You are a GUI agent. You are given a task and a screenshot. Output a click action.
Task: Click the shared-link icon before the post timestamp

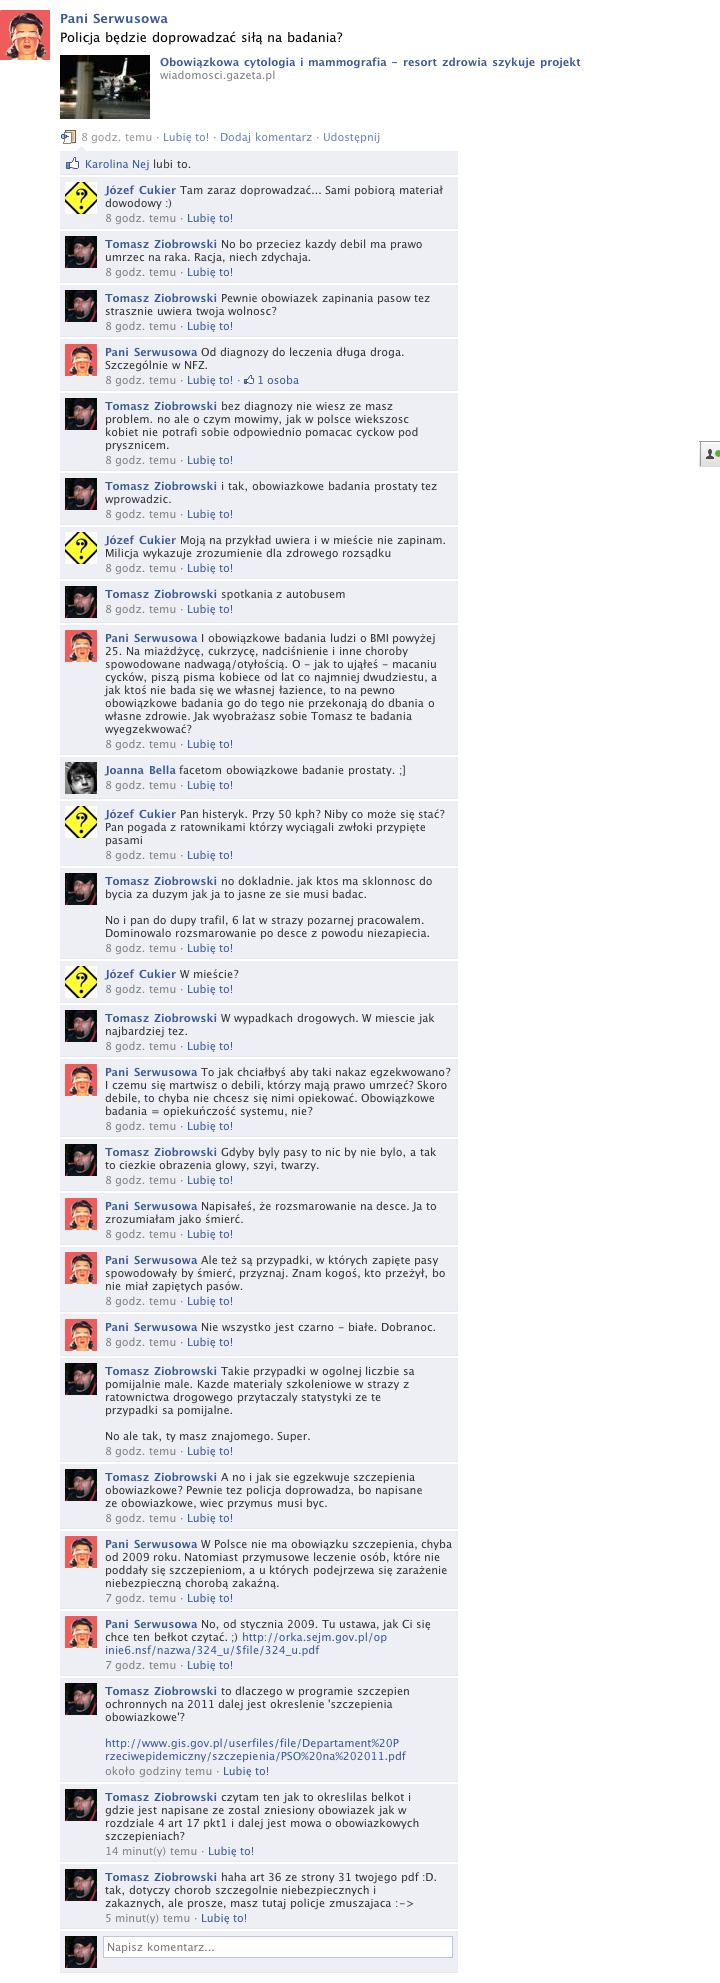(68, 137)
